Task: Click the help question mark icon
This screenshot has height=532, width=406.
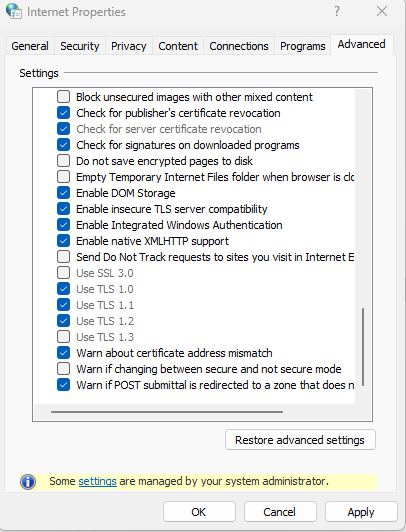Action: (x=336, y=11)
